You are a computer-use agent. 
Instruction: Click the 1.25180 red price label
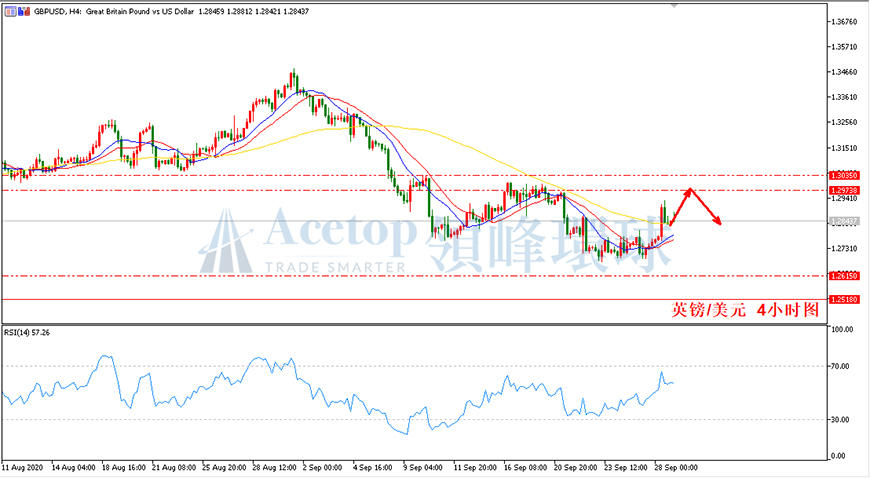point(844,300)
